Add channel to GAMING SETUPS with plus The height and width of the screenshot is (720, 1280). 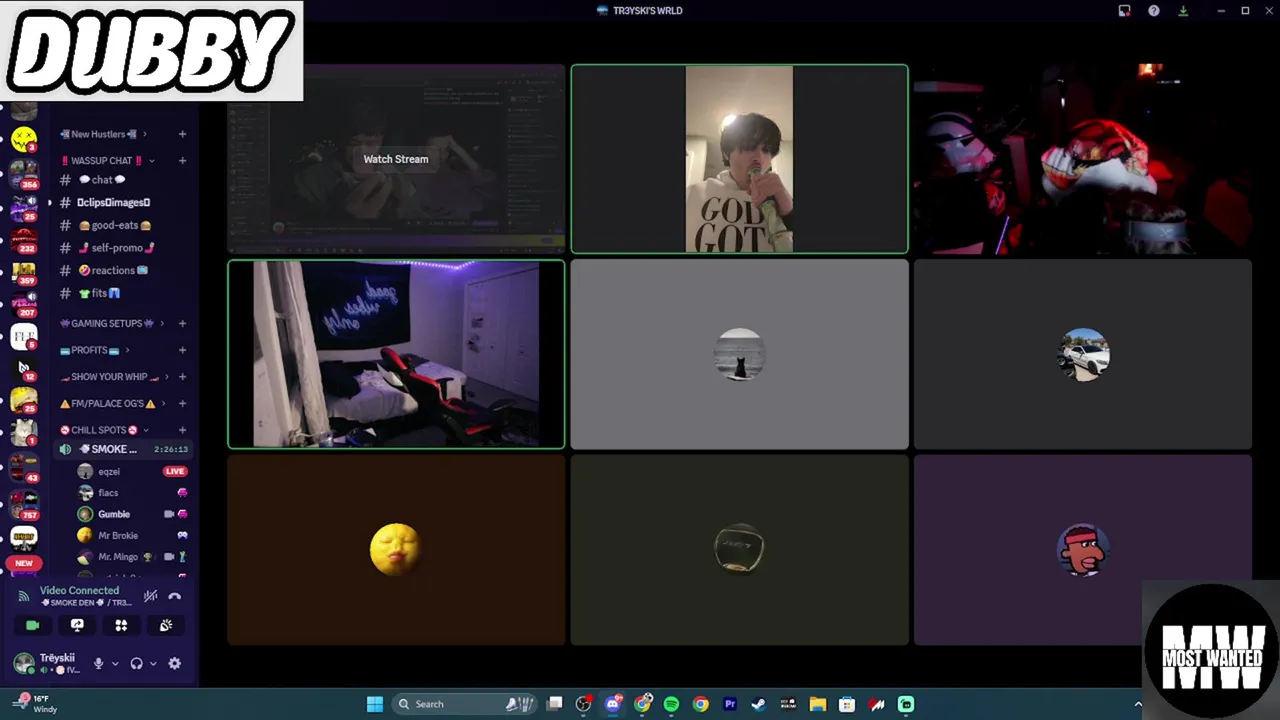coord(182,323)
